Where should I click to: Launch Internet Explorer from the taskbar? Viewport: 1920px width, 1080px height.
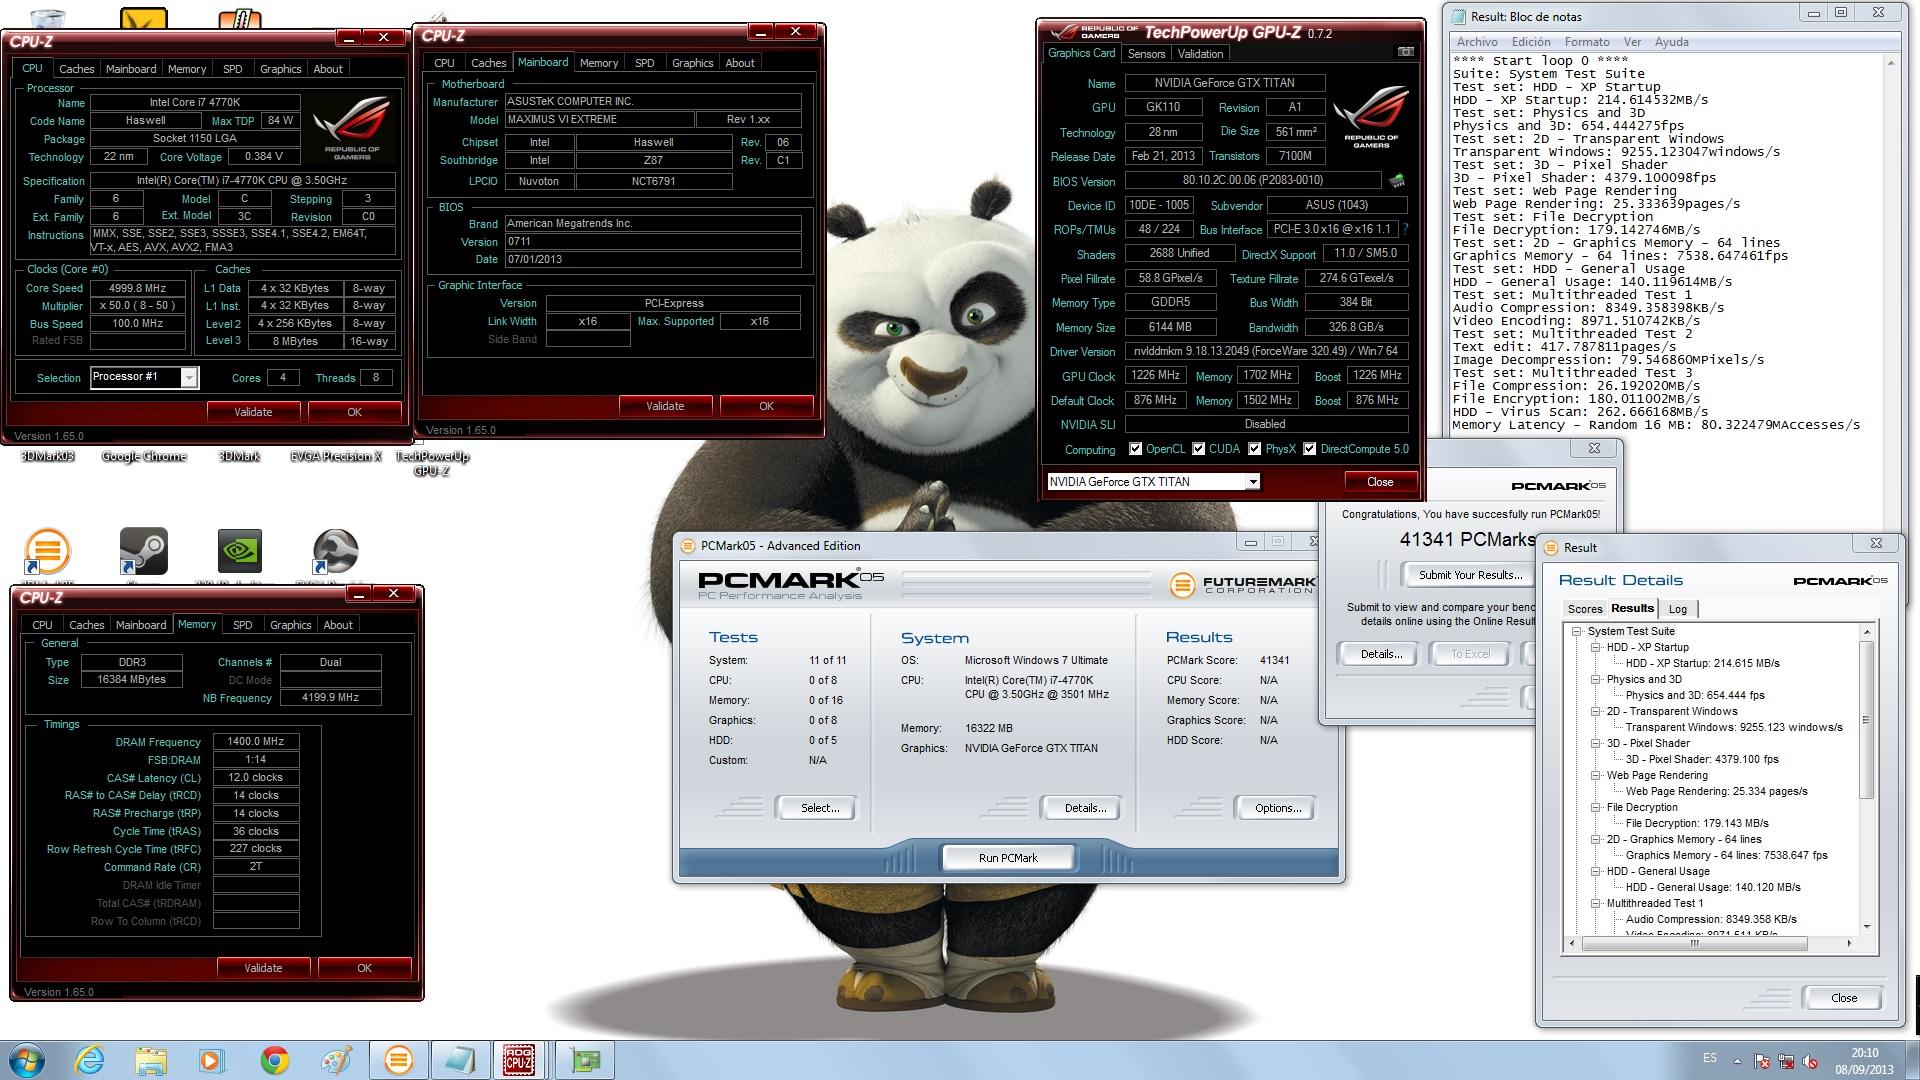point(89,1060)
